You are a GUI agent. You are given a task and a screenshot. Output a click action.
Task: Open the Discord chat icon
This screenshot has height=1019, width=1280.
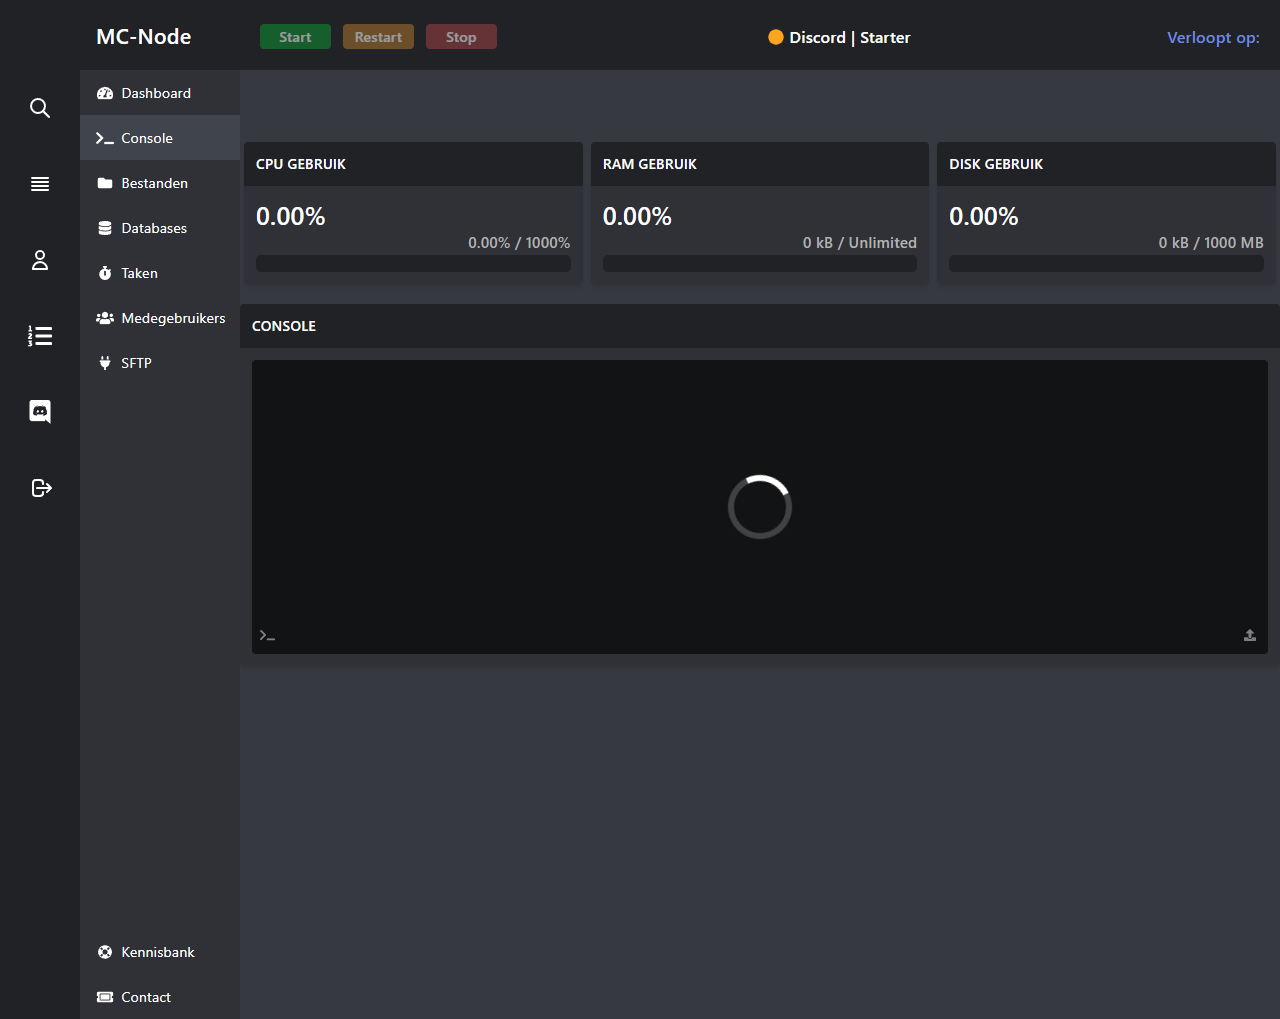click(40, 412)
